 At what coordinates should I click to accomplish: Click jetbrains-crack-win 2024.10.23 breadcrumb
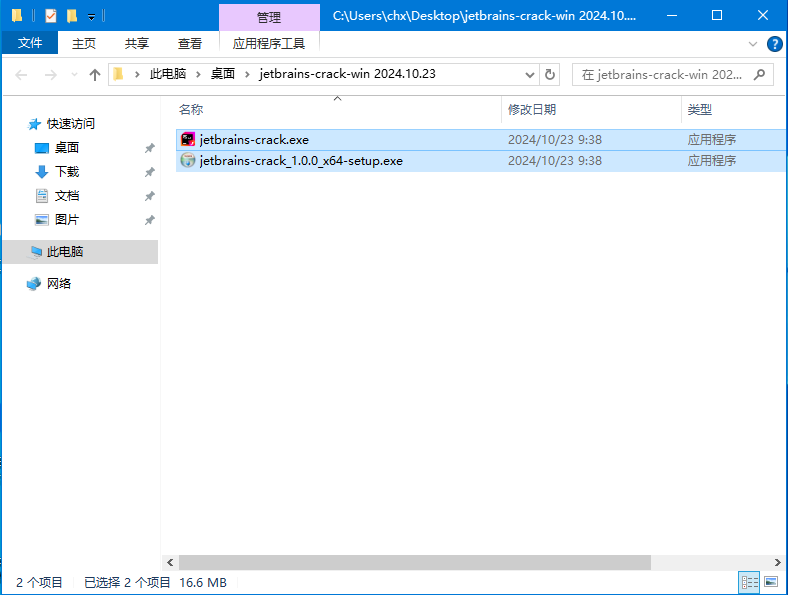click(347, 74)
